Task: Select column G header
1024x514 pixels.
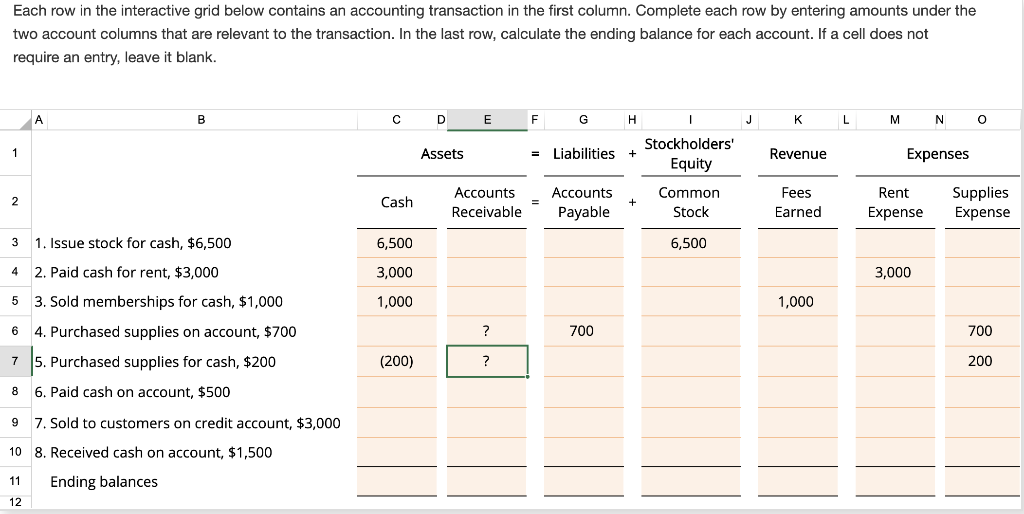Action: coord(583,120)
